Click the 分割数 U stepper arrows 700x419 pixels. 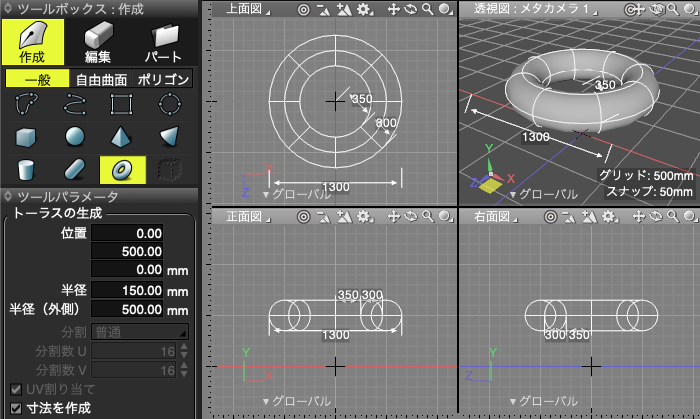[184, 351]
